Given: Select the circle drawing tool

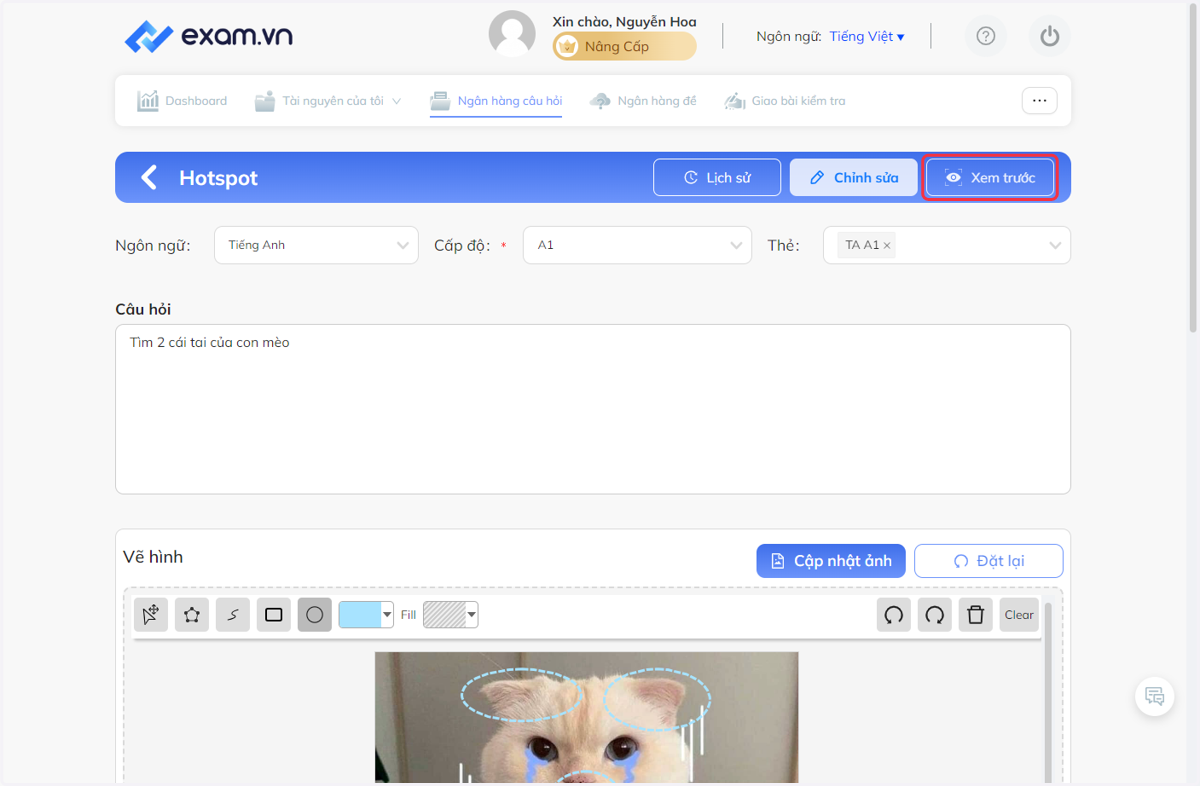Looking at the screenshot, I should (x=315, y=615).
